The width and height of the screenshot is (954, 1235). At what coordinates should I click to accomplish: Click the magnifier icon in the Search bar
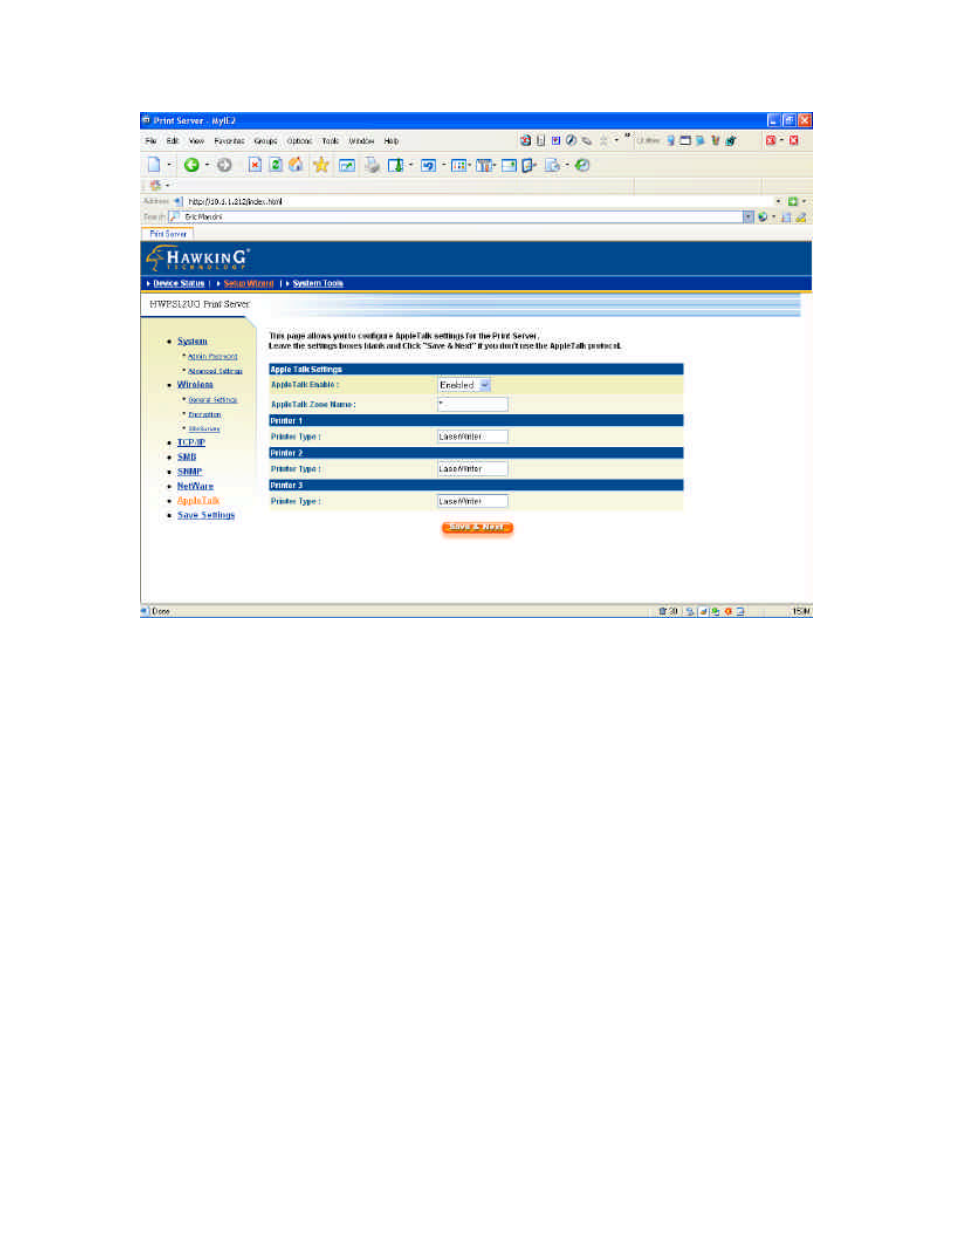pos(174,216)
